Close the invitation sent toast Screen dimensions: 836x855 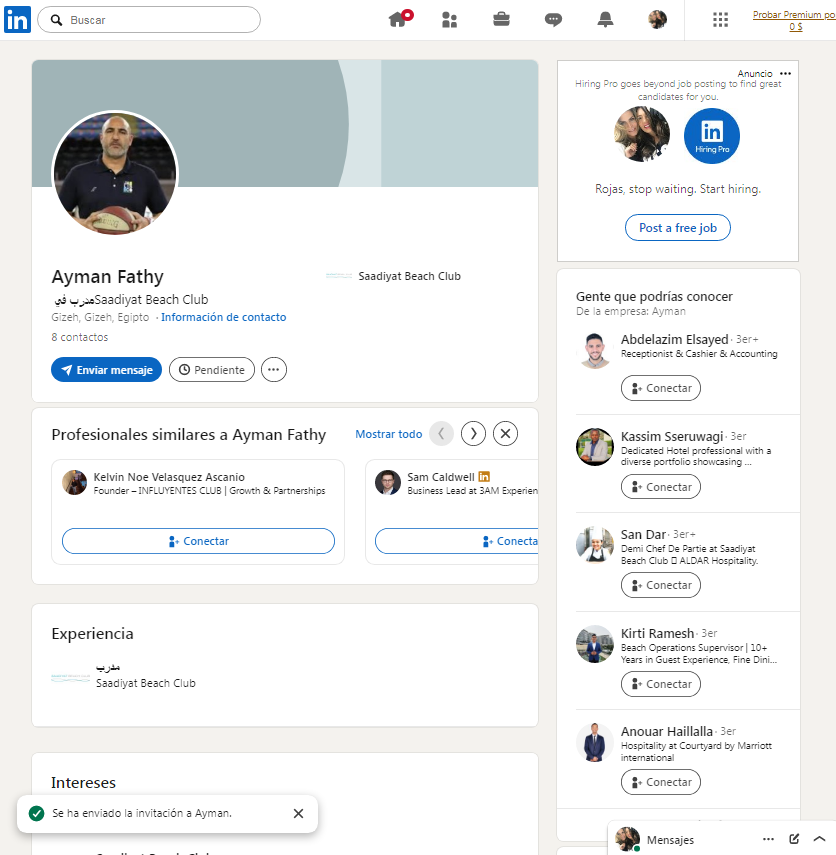(298, 814)
